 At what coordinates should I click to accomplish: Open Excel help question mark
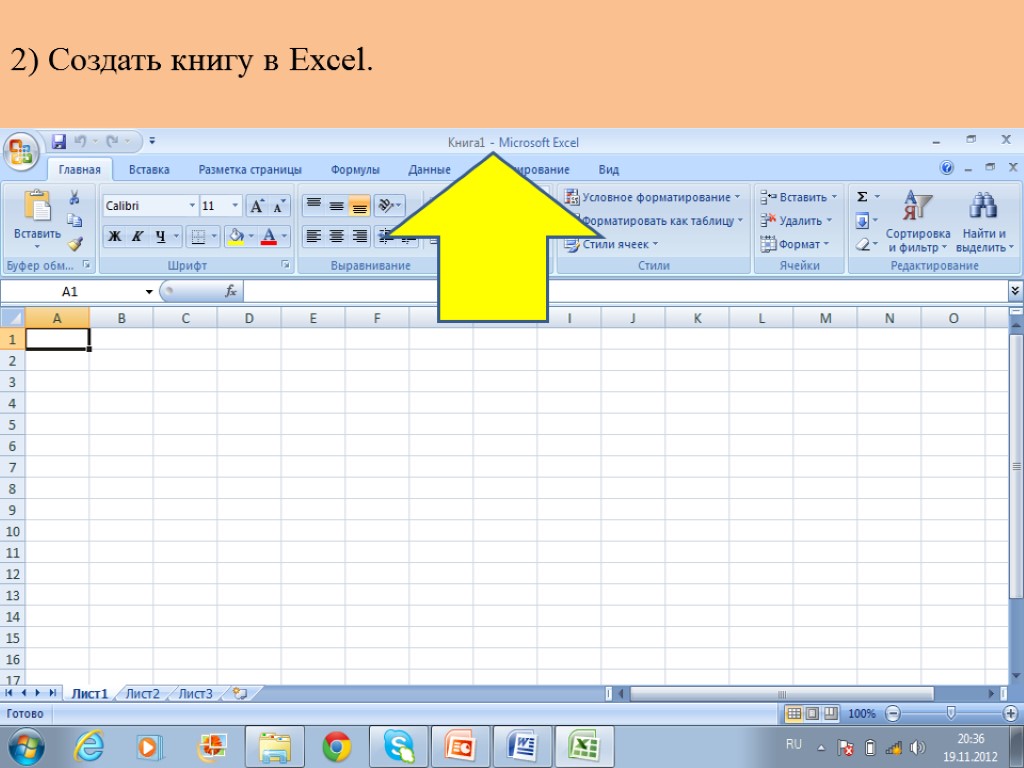(946, 168)
